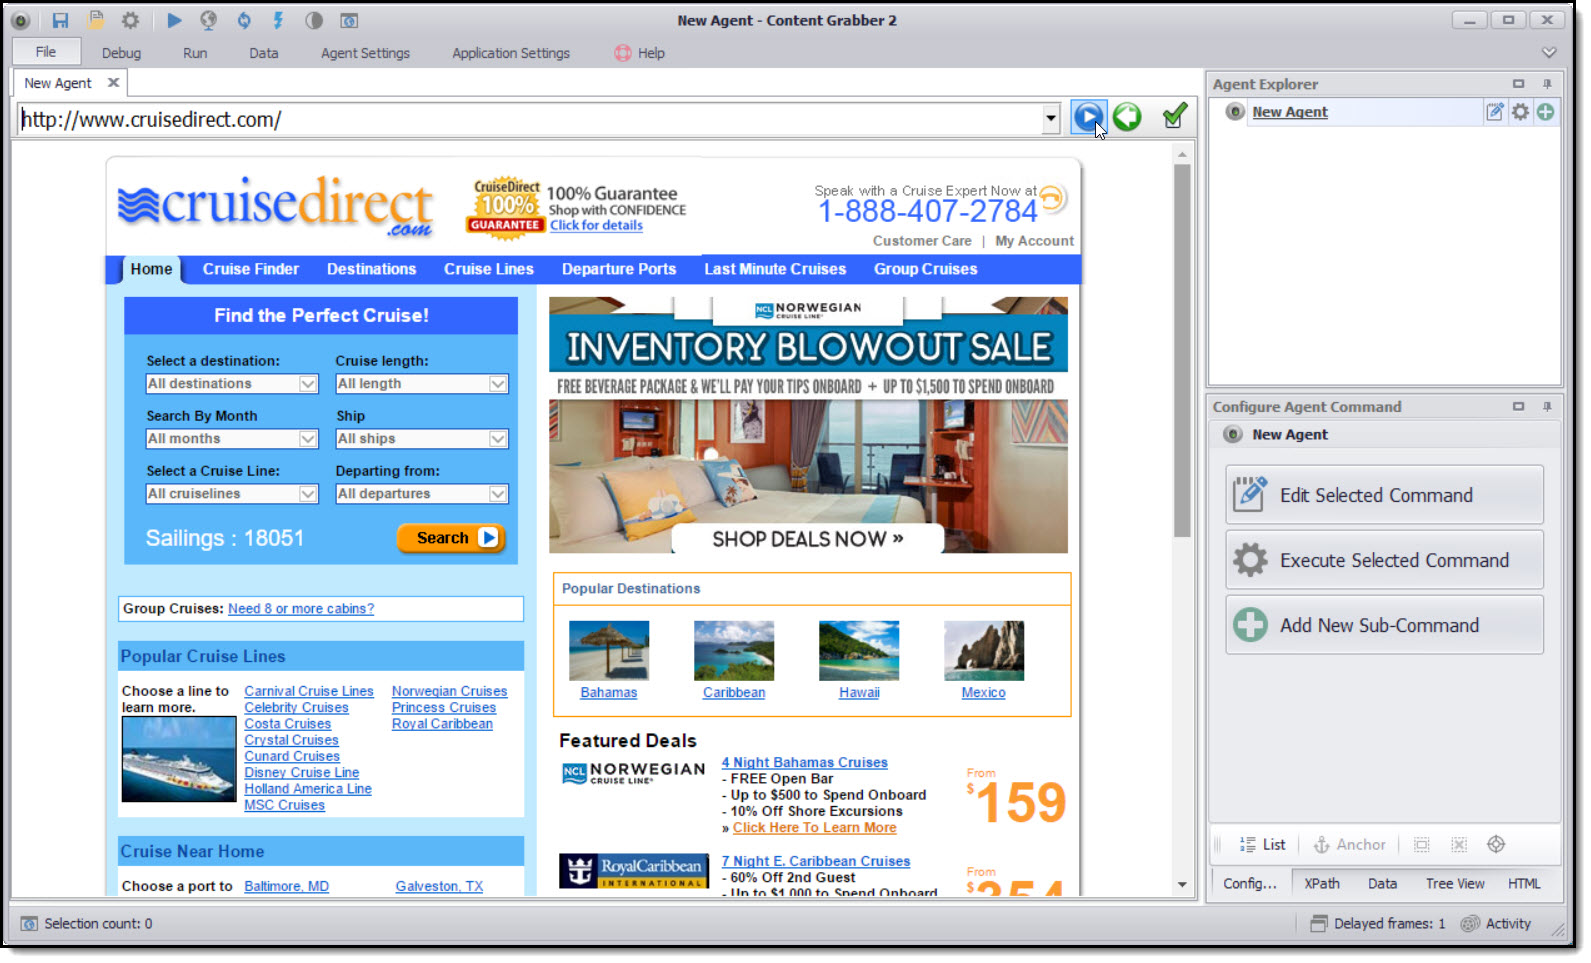Switch to the XPath tab
1591x963 pixels.
[1321, 883]
